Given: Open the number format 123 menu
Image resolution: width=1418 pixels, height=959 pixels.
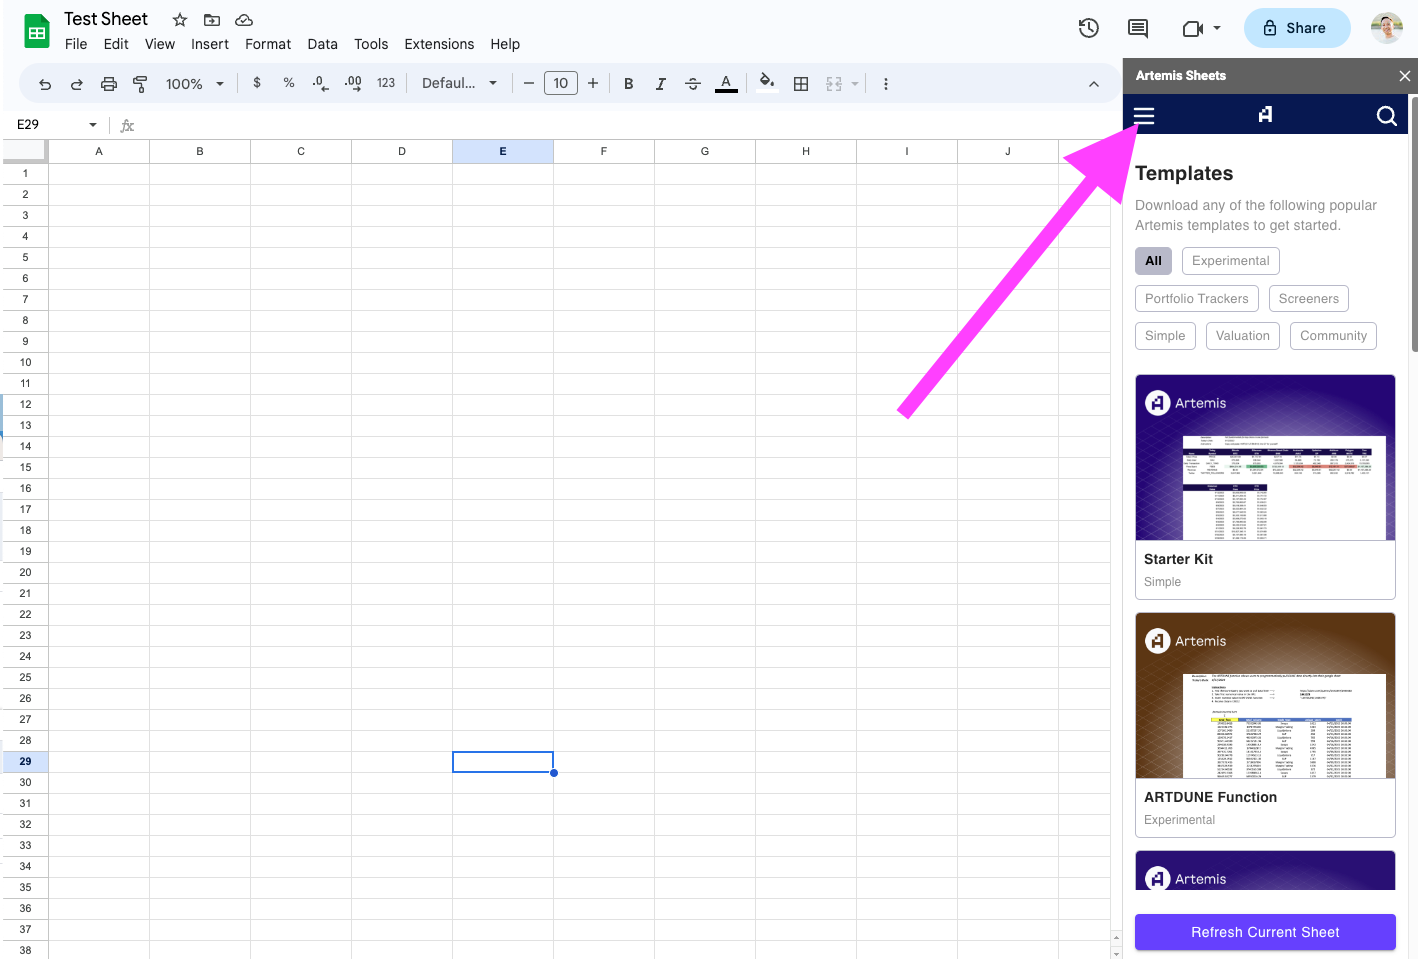Looking at the screenshot, I should point(386,83).
